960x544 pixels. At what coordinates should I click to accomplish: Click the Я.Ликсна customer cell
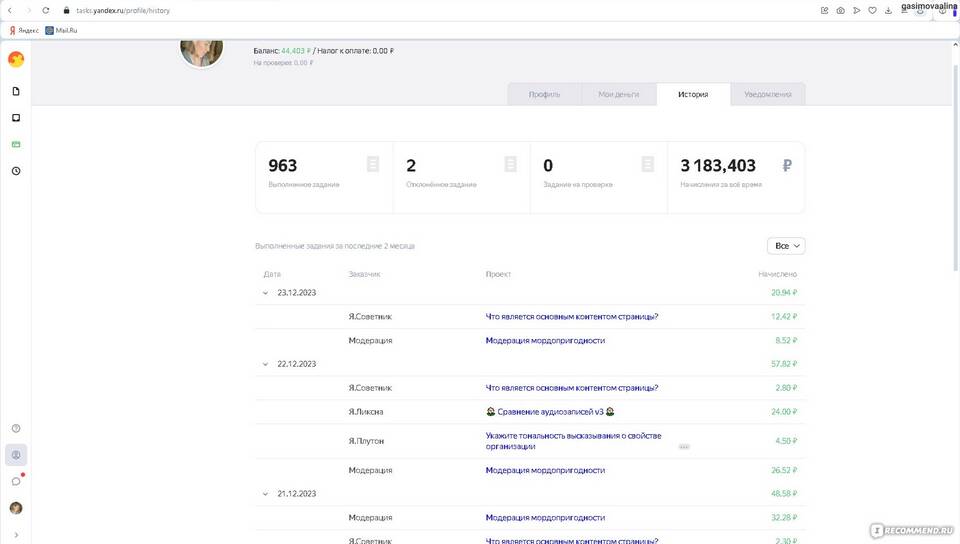366,412
